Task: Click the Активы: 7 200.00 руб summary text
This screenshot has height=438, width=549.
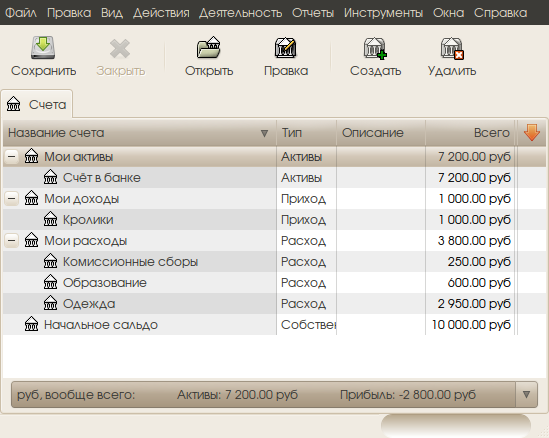Action: tap(237, 395)
